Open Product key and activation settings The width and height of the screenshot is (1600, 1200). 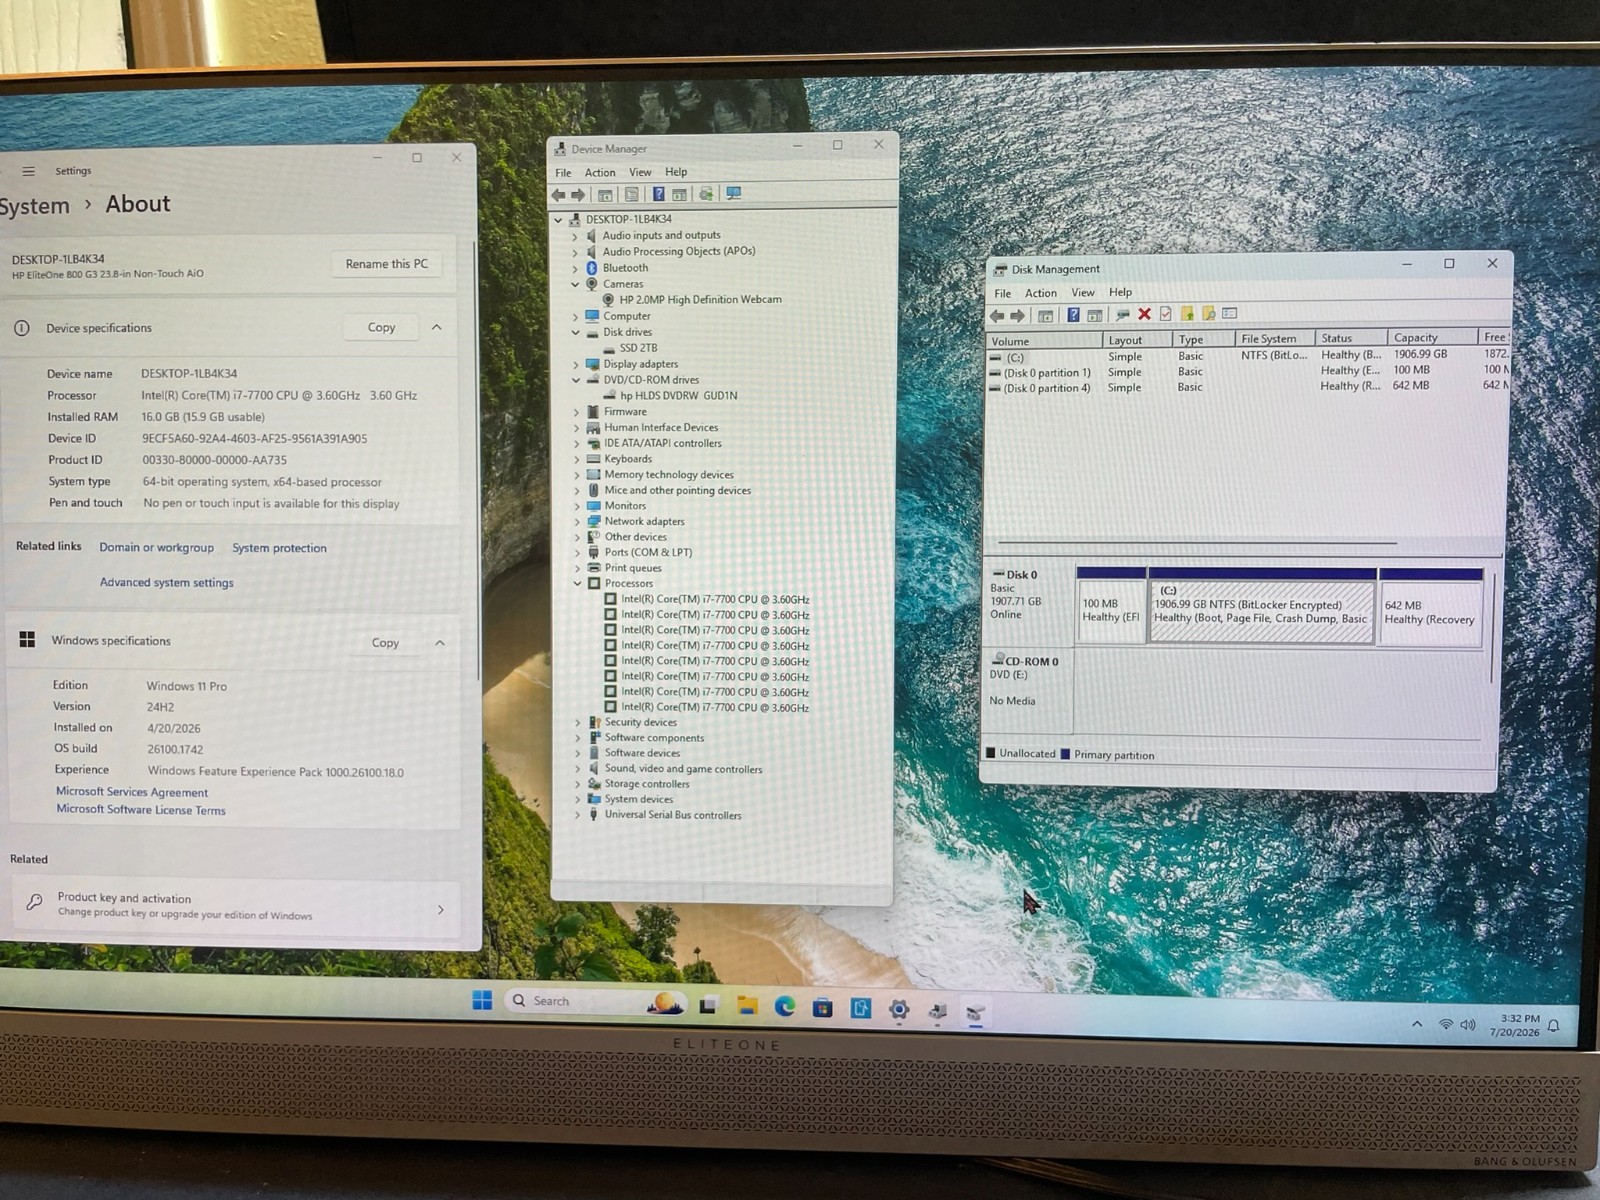[235, 906]
